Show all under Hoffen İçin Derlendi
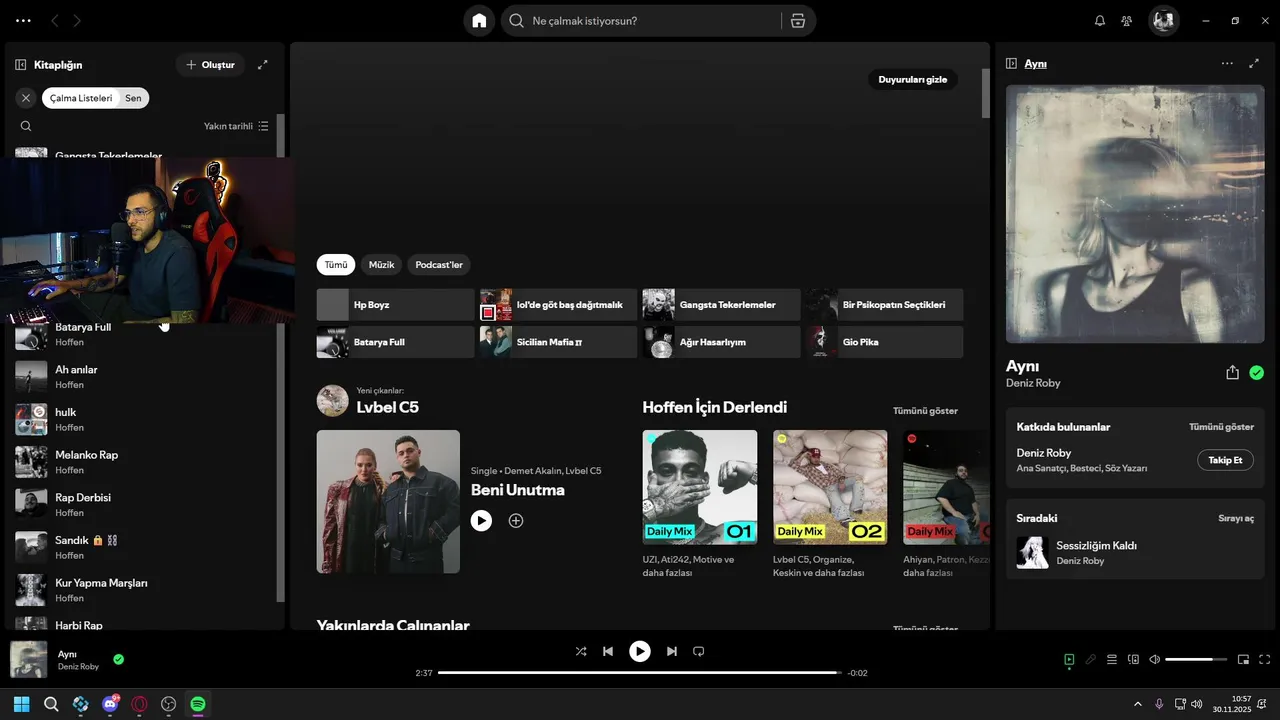This screenshot has height=720, width=1280. [x=925, y=411]
